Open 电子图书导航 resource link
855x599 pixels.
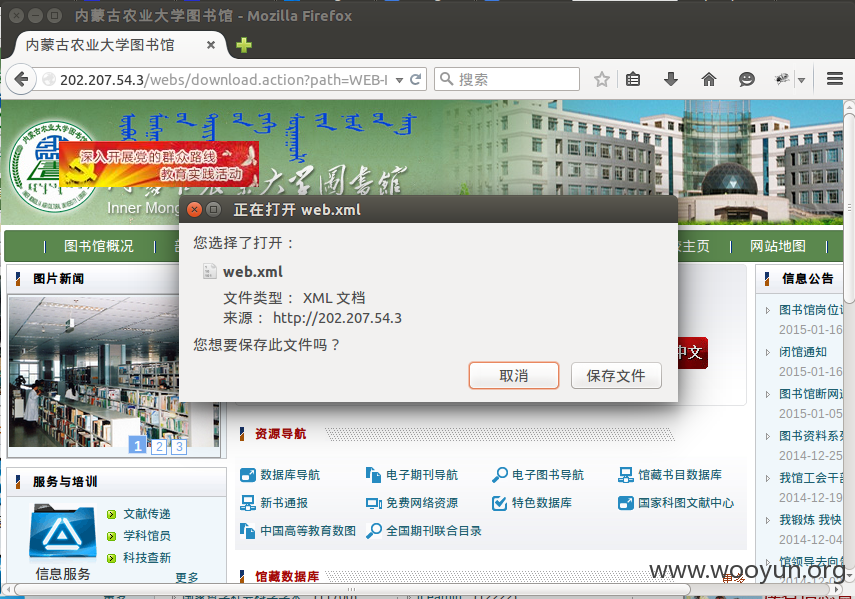[547, 475]
